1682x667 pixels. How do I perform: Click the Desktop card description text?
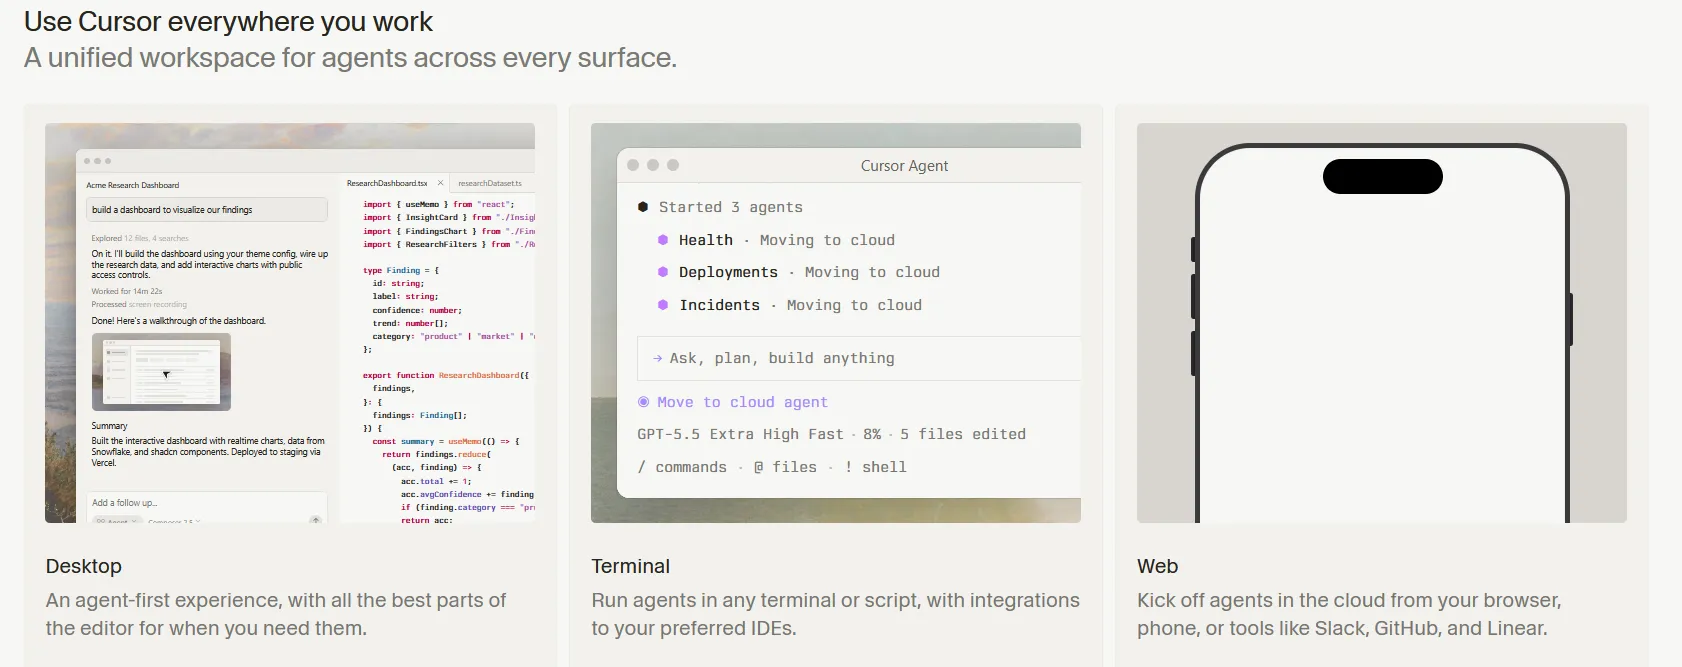coord(276,614)
